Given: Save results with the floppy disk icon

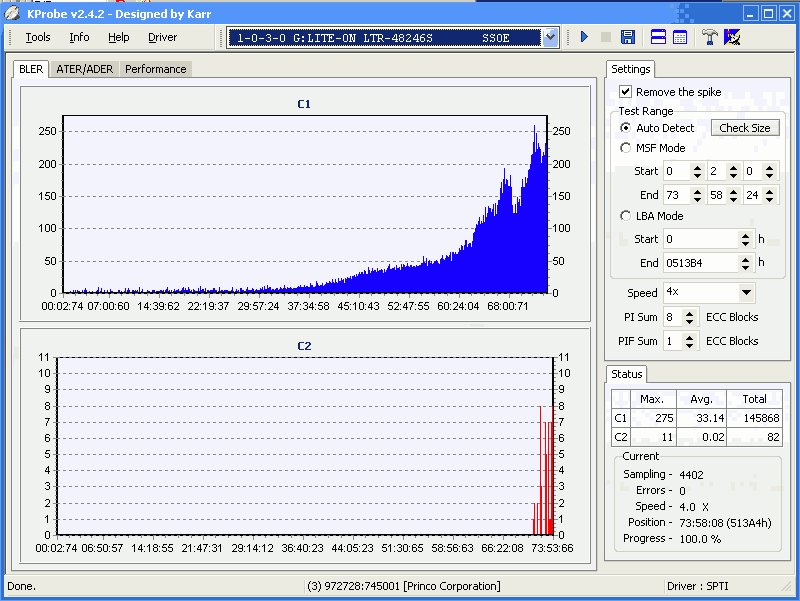Looking at the screenshot, I should click(628, 37).
